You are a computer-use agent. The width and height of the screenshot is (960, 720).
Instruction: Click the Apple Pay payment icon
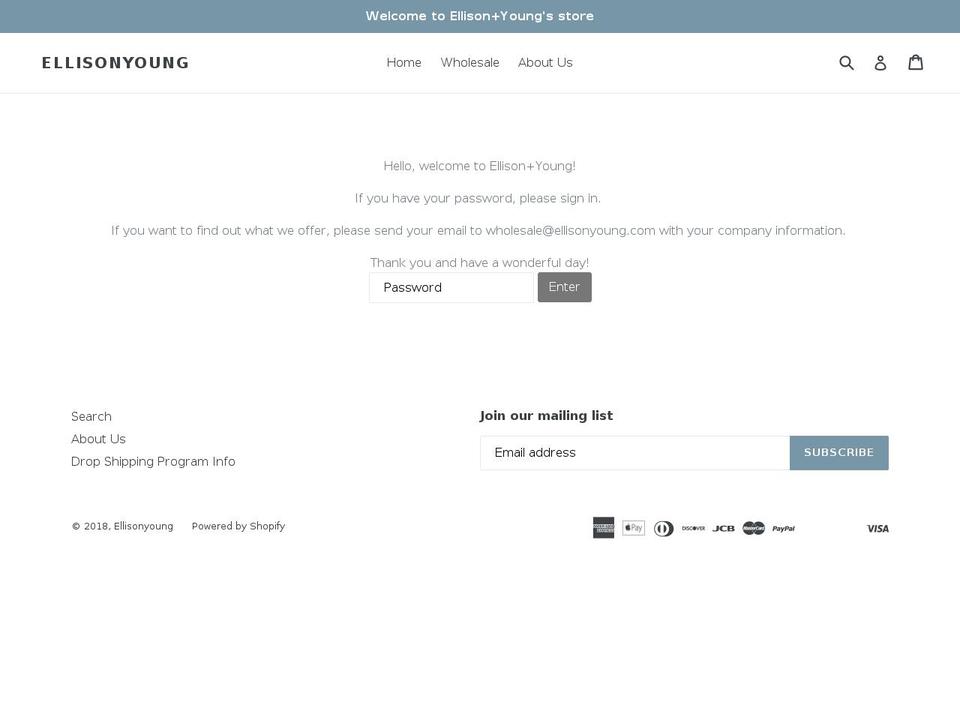pos(633,528)
